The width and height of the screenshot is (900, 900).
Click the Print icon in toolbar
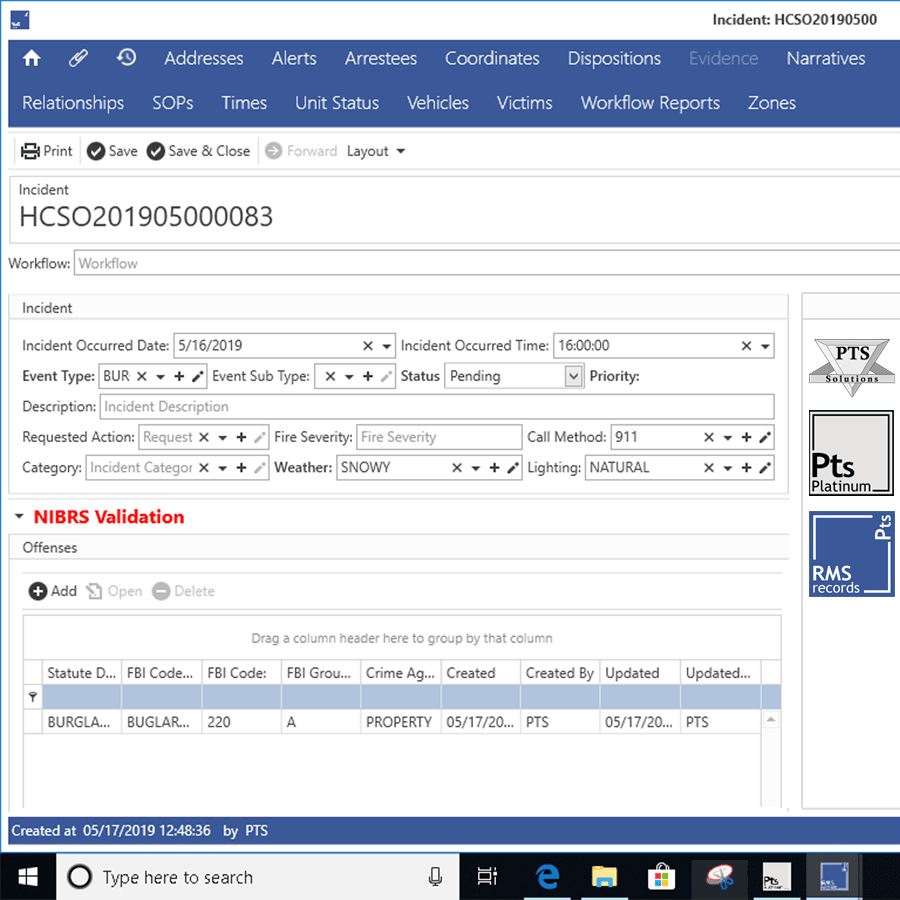pyautogui.click(x=31, y=151)
